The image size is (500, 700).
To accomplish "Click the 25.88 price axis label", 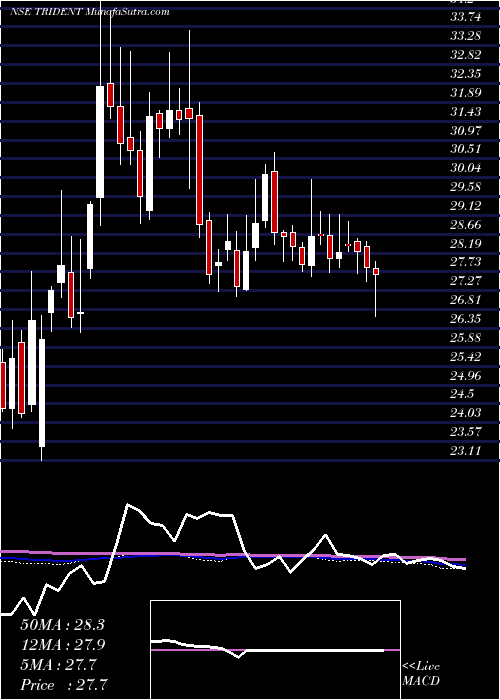I will (x=466, y=338).
